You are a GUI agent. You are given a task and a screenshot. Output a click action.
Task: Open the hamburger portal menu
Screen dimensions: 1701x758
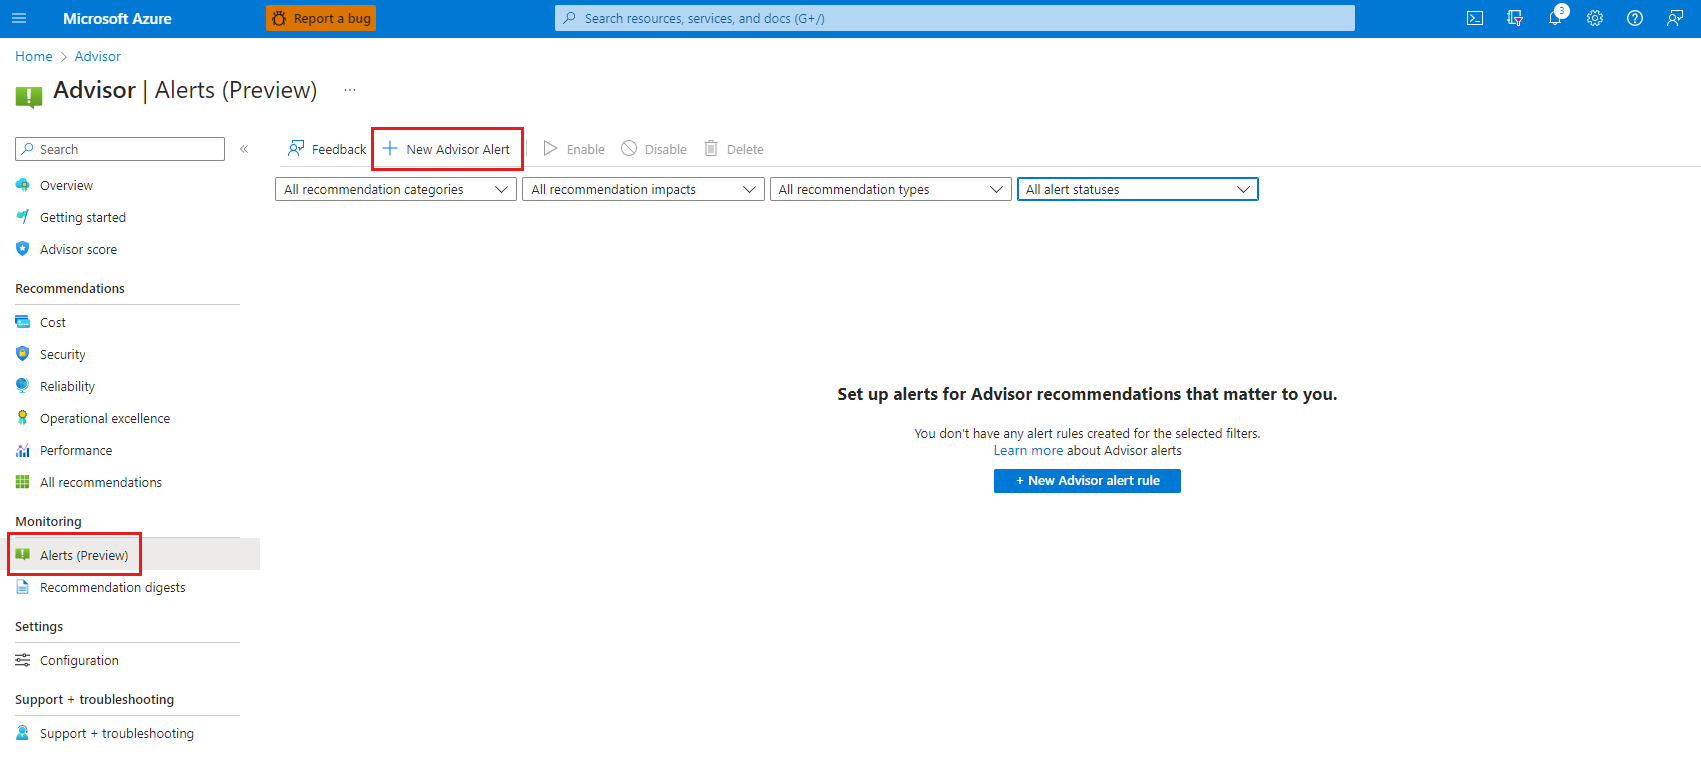coord(19,18)
